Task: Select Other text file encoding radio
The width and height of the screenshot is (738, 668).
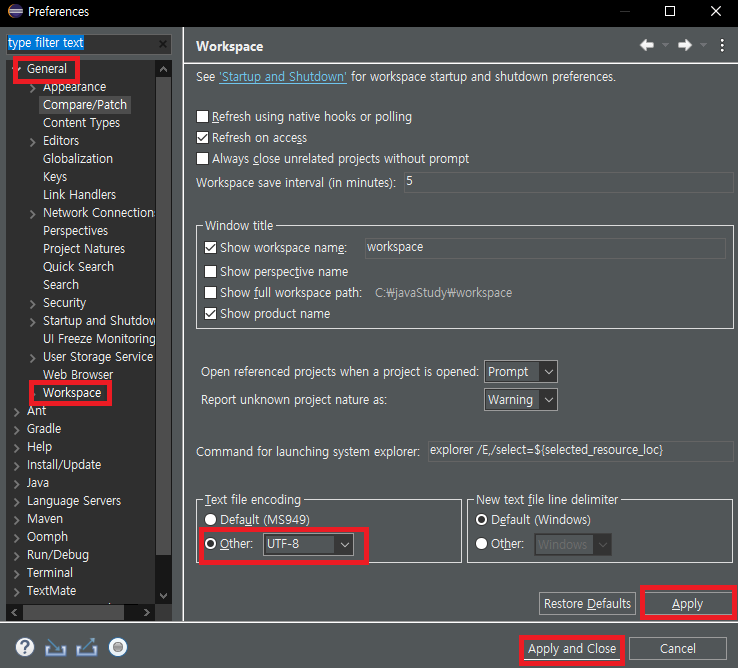Action: point(210,544)
